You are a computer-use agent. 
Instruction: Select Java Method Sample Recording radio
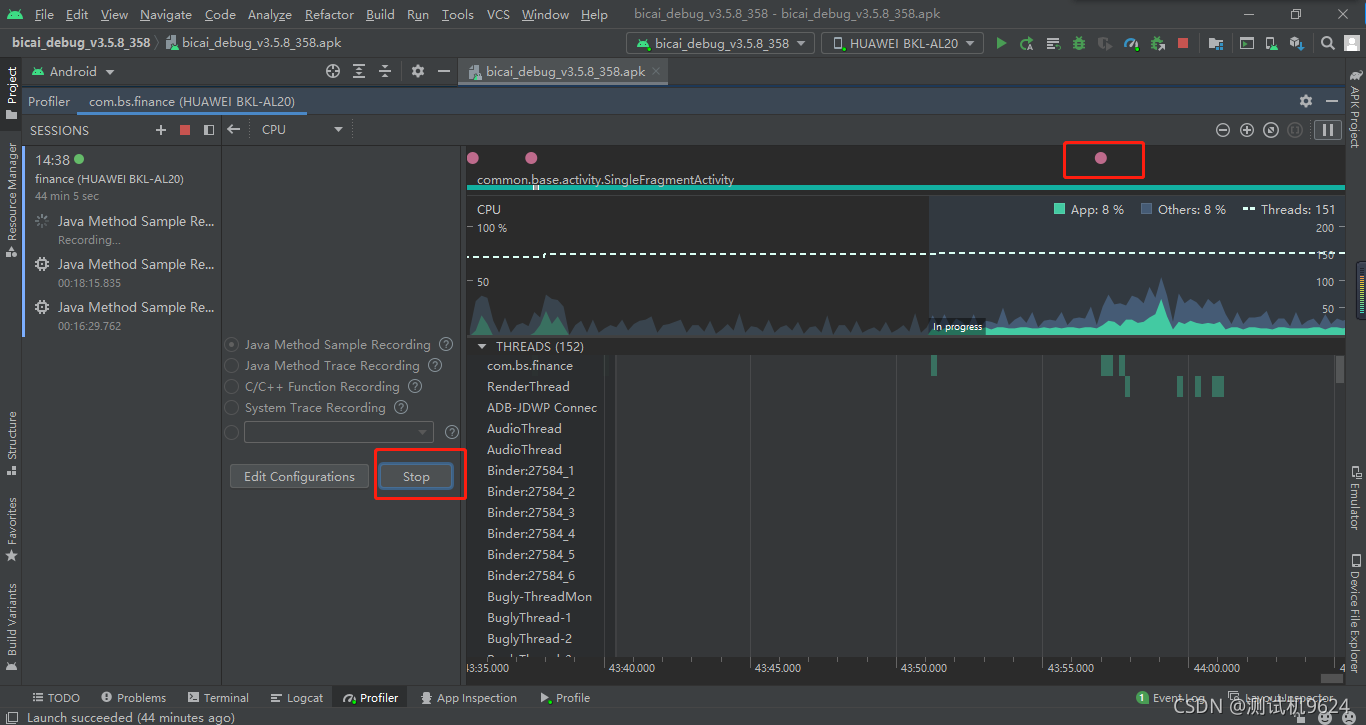pyautogui.click(x=232, y=344)
